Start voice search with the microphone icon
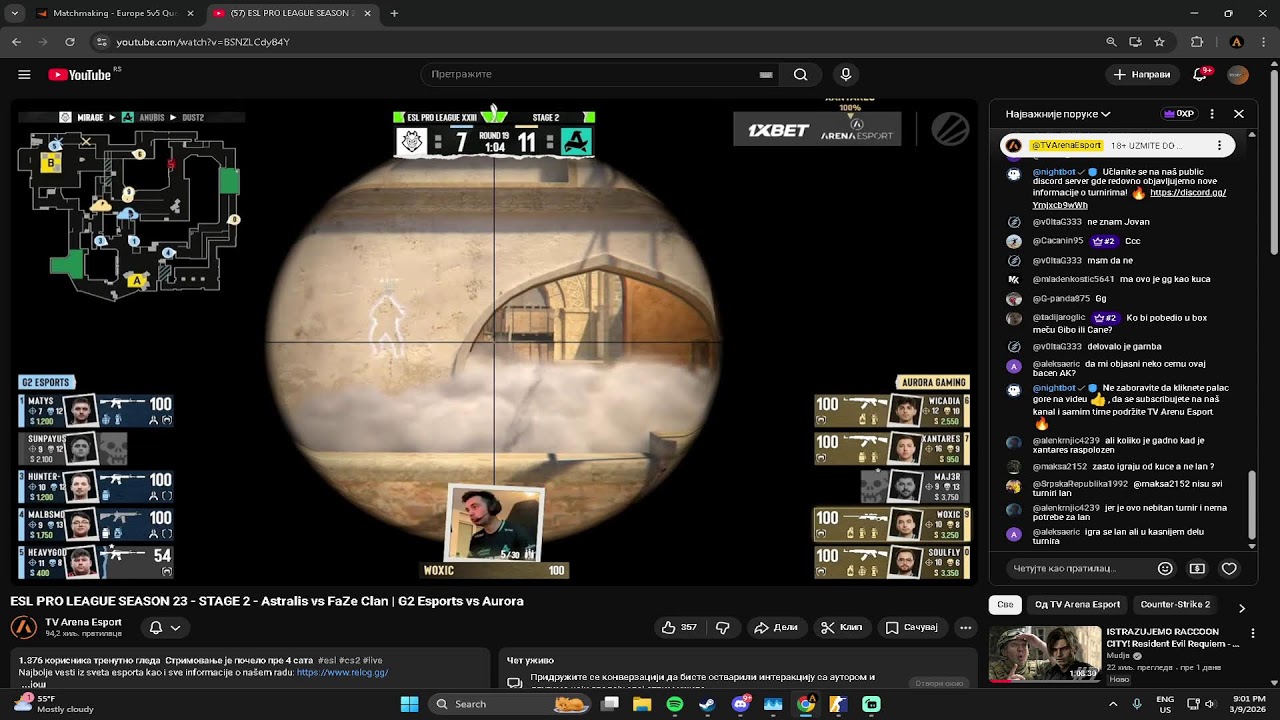The image size is (1280, 720). (846, 74)
